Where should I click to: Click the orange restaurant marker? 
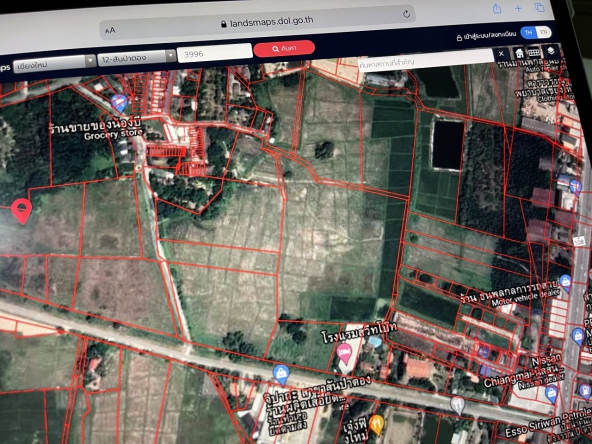pos(376,425)
